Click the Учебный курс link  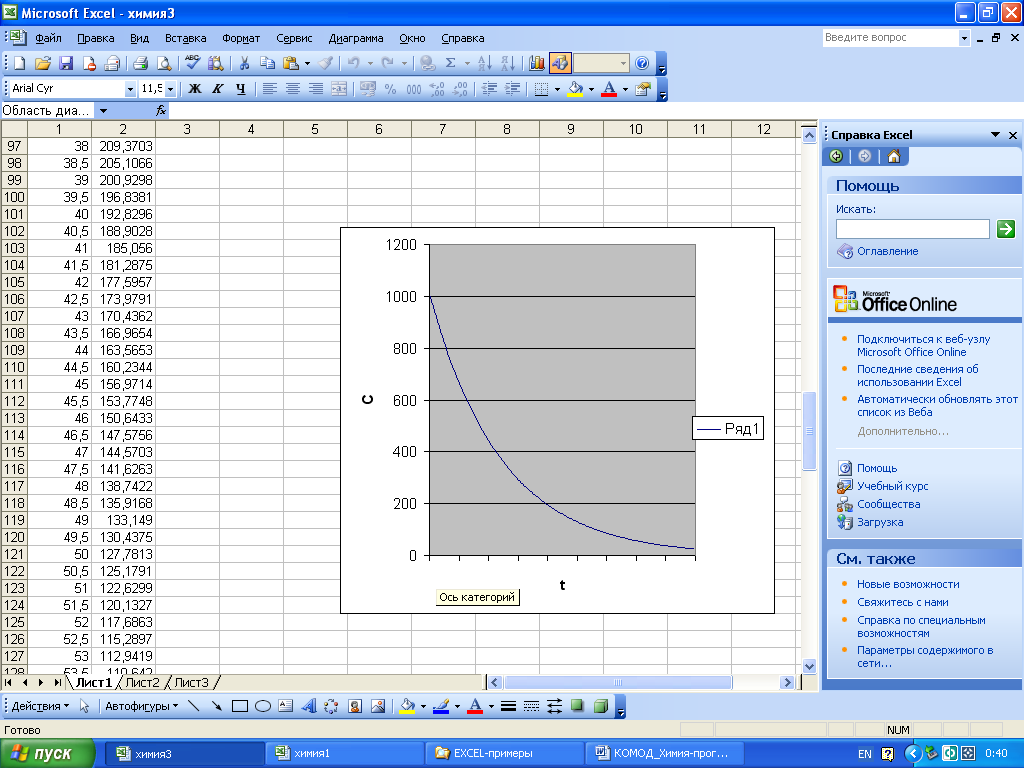tap(892, 486)
